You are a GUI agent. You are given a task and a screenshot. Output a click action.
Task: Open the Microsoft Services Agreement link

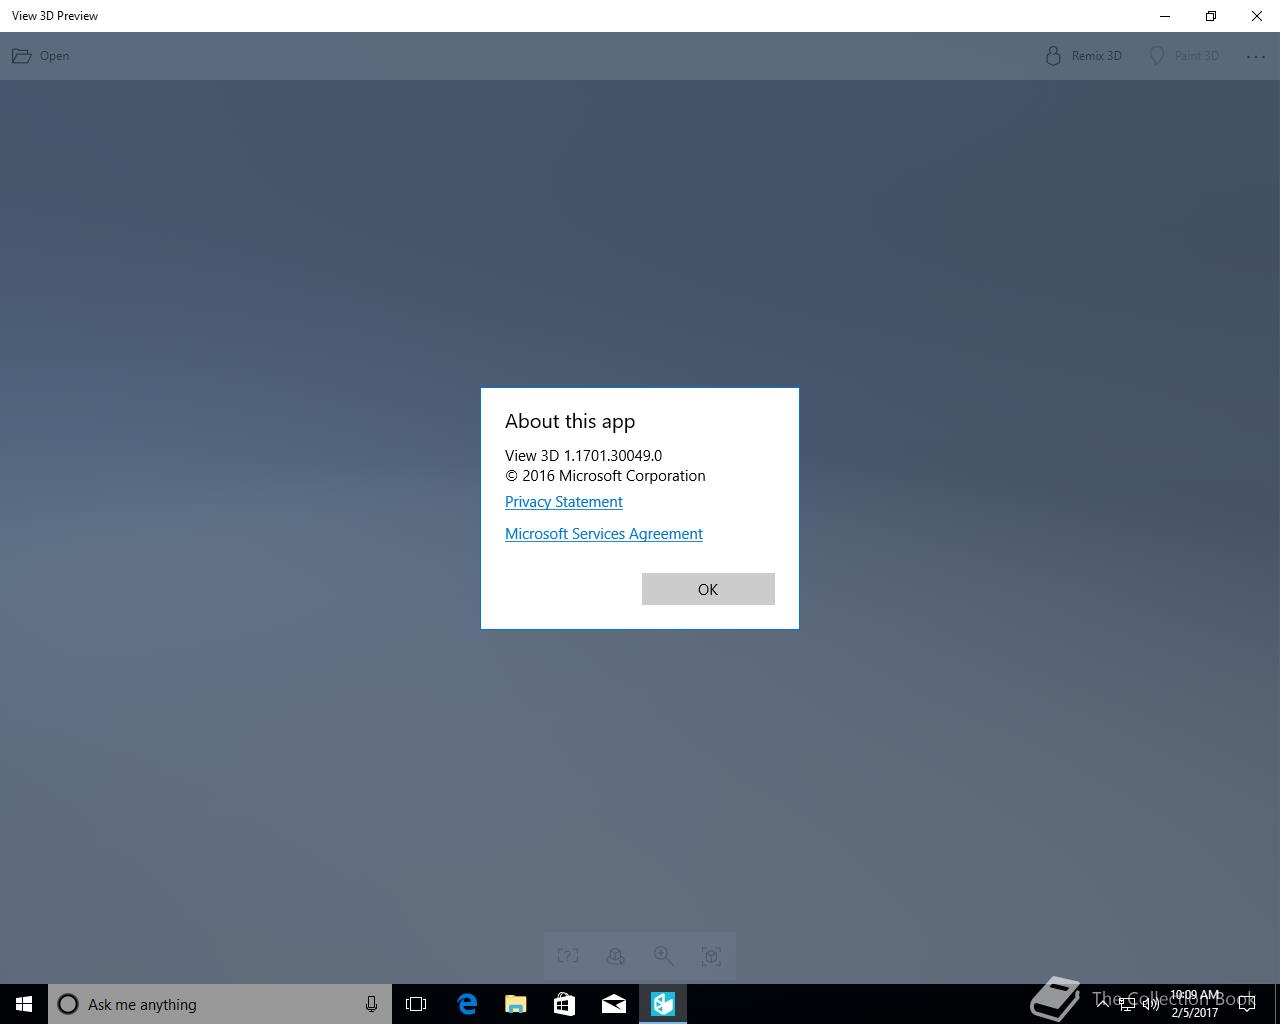pyautogui.click(x=604, y=534)
